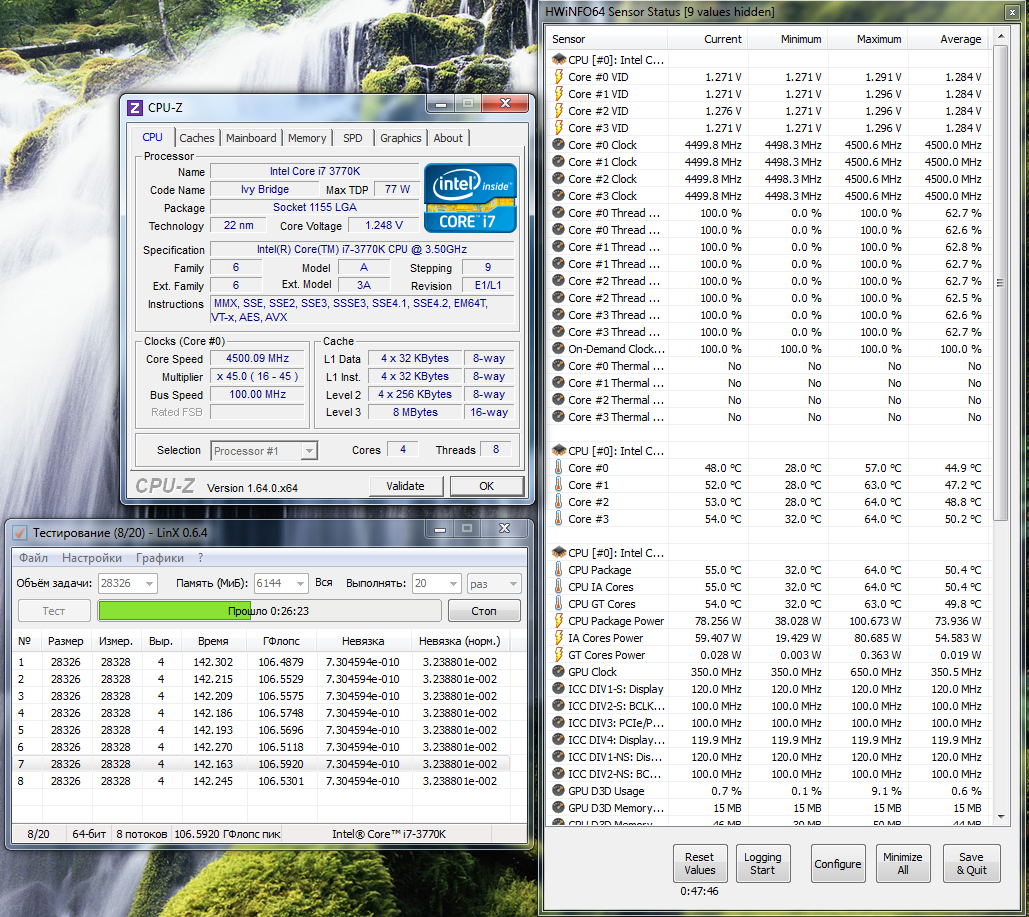Image resolution: width=1029 pixels, height=917 pixels.
Task: Switch to the Graphics tab in CPU-Z
Action: pyautogui.click(x=400, y=138)
